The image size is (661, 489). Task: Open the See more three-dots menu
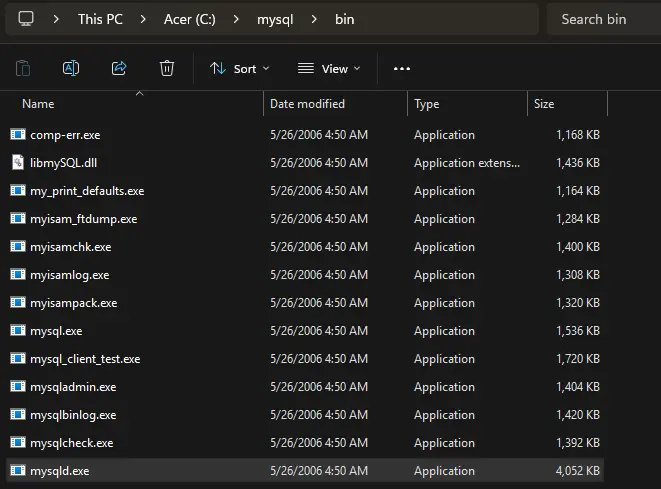tap(402, 69)
